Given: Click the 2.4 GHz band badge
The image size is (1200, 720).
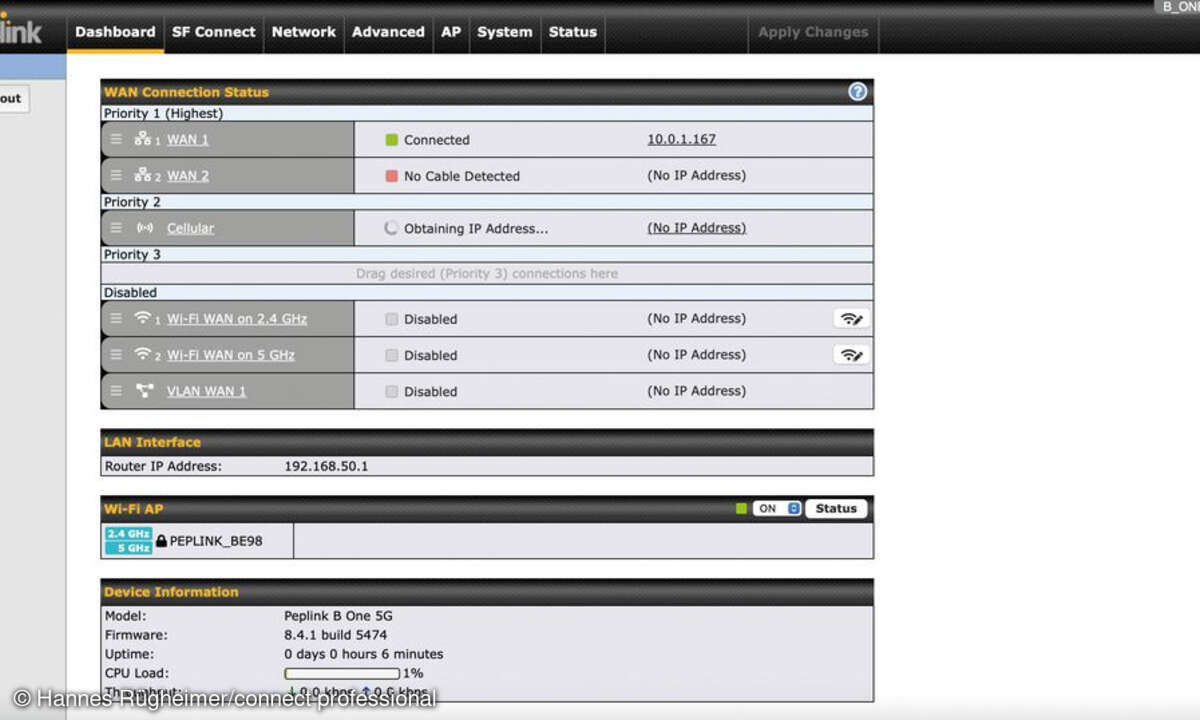Looking at the screenshot, I should [128, 534].
